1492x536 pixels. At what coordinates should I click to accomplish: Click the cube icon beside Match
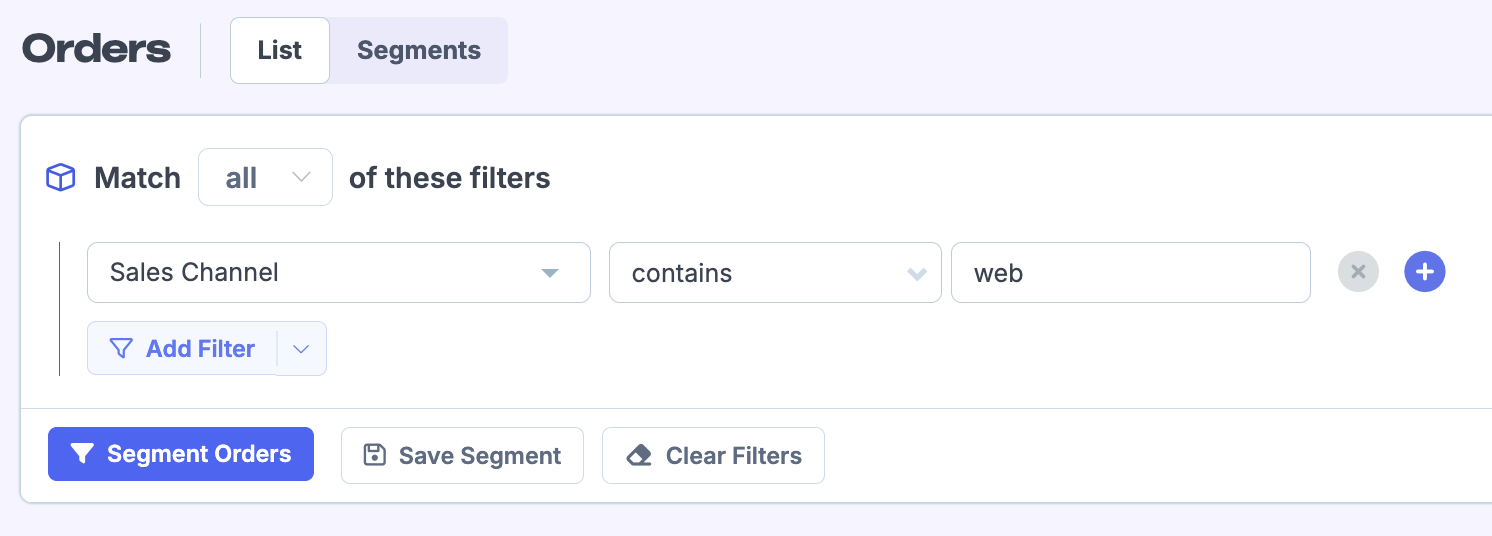[x=61, y=178]
